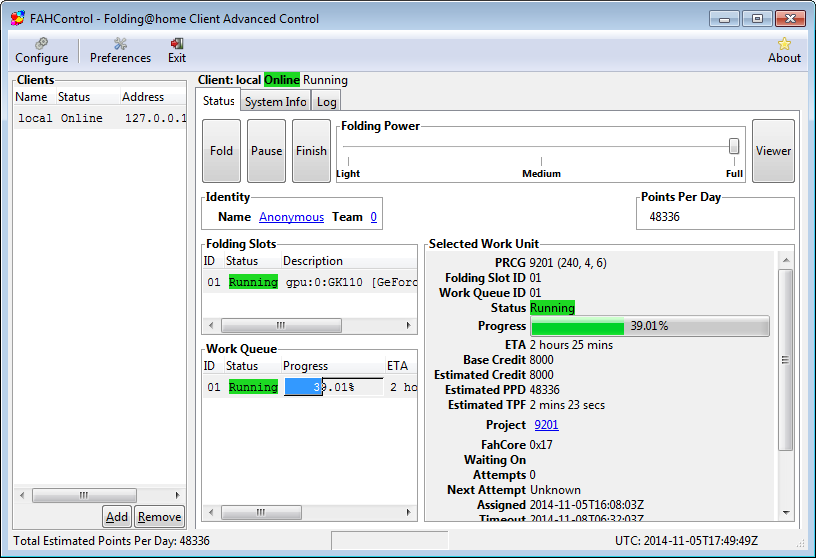This screenshot has width=816, height=558.
Task: Click the FAHControl title bar app icon
Action: click(18, 18)
